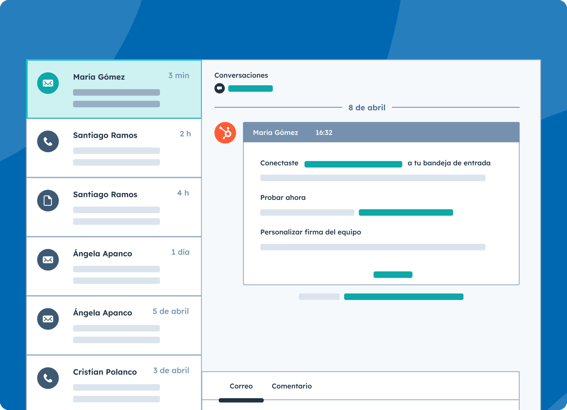Click the 2 h timestamp
This screenshot has width=567, height=410.
[x=186, y=134]
